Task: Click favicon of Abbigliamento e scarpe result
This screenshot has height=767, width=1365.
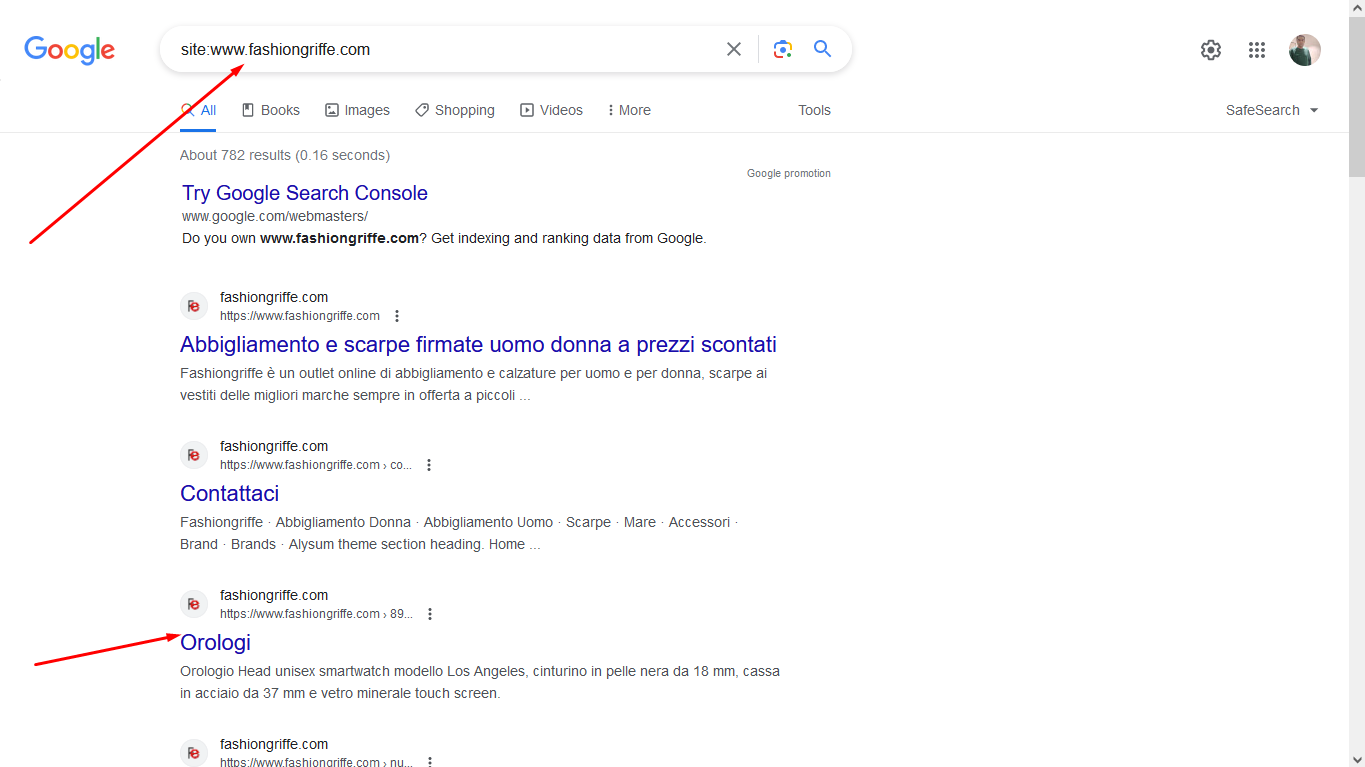Action: coord(194,306)
